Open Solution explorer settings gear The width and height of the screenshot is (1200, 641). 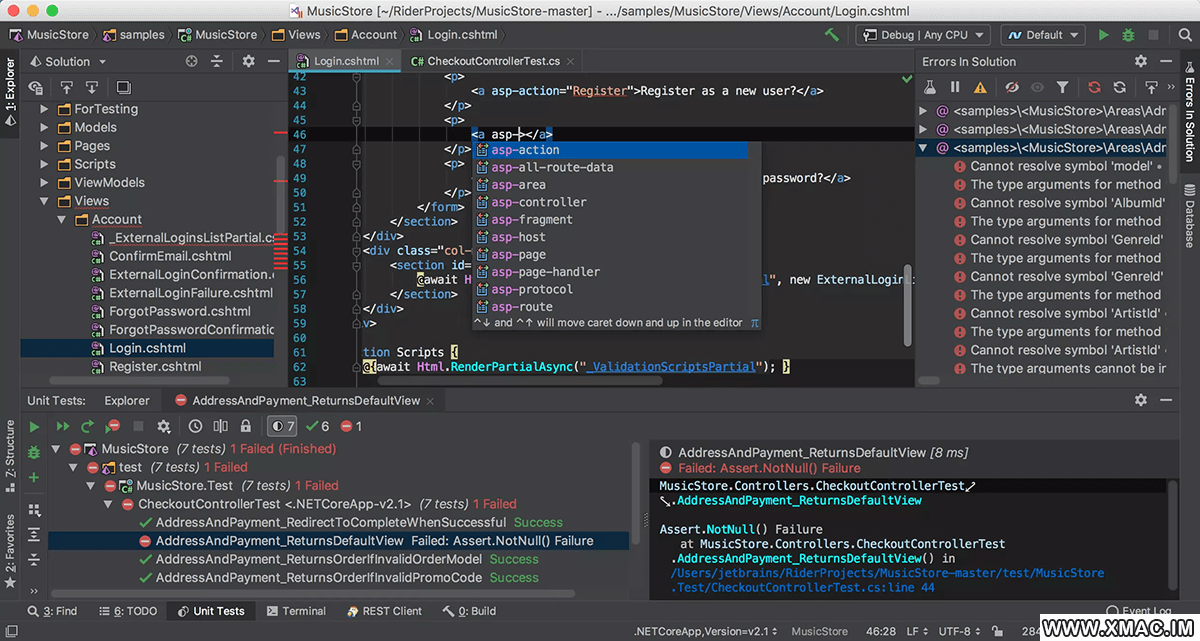(x=249, y=61)
